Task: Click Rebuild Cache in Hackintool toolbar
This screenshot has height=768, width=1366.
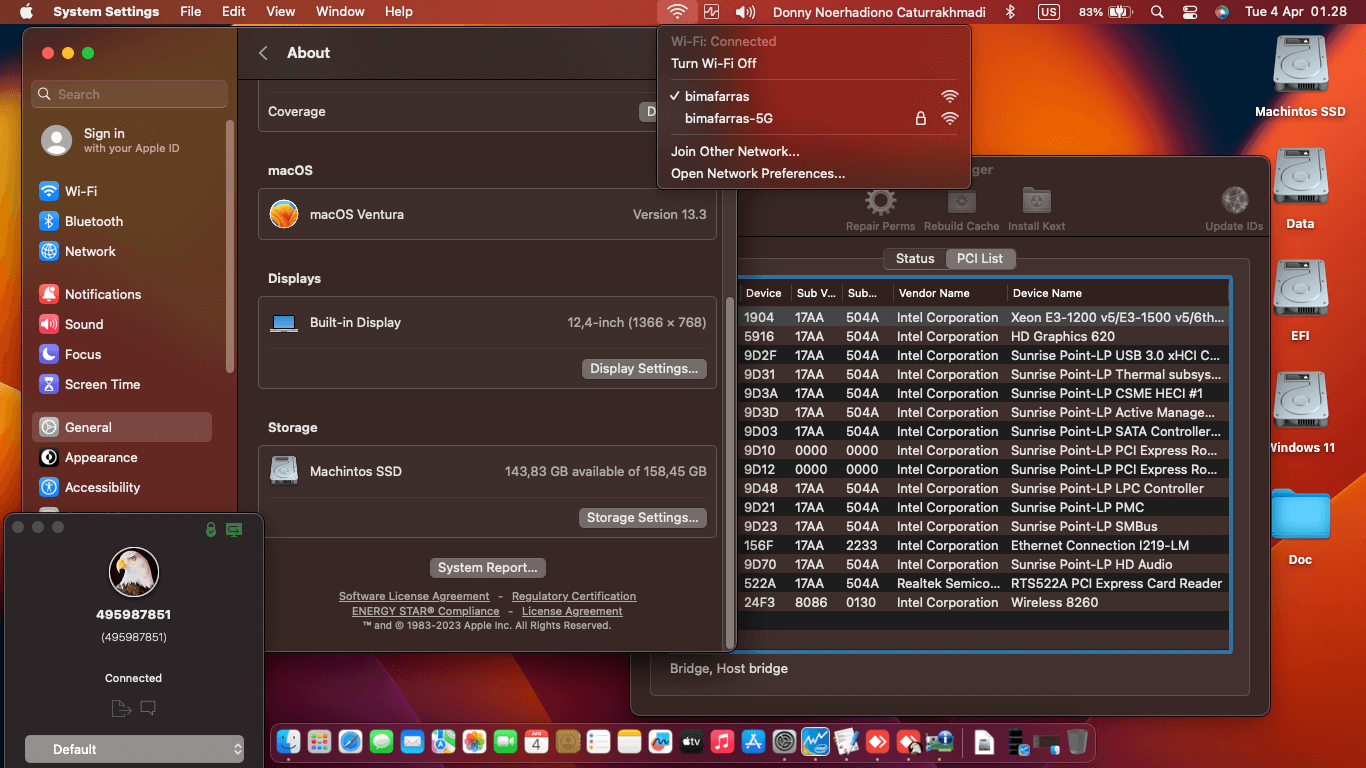Action: tap(961, 209)
